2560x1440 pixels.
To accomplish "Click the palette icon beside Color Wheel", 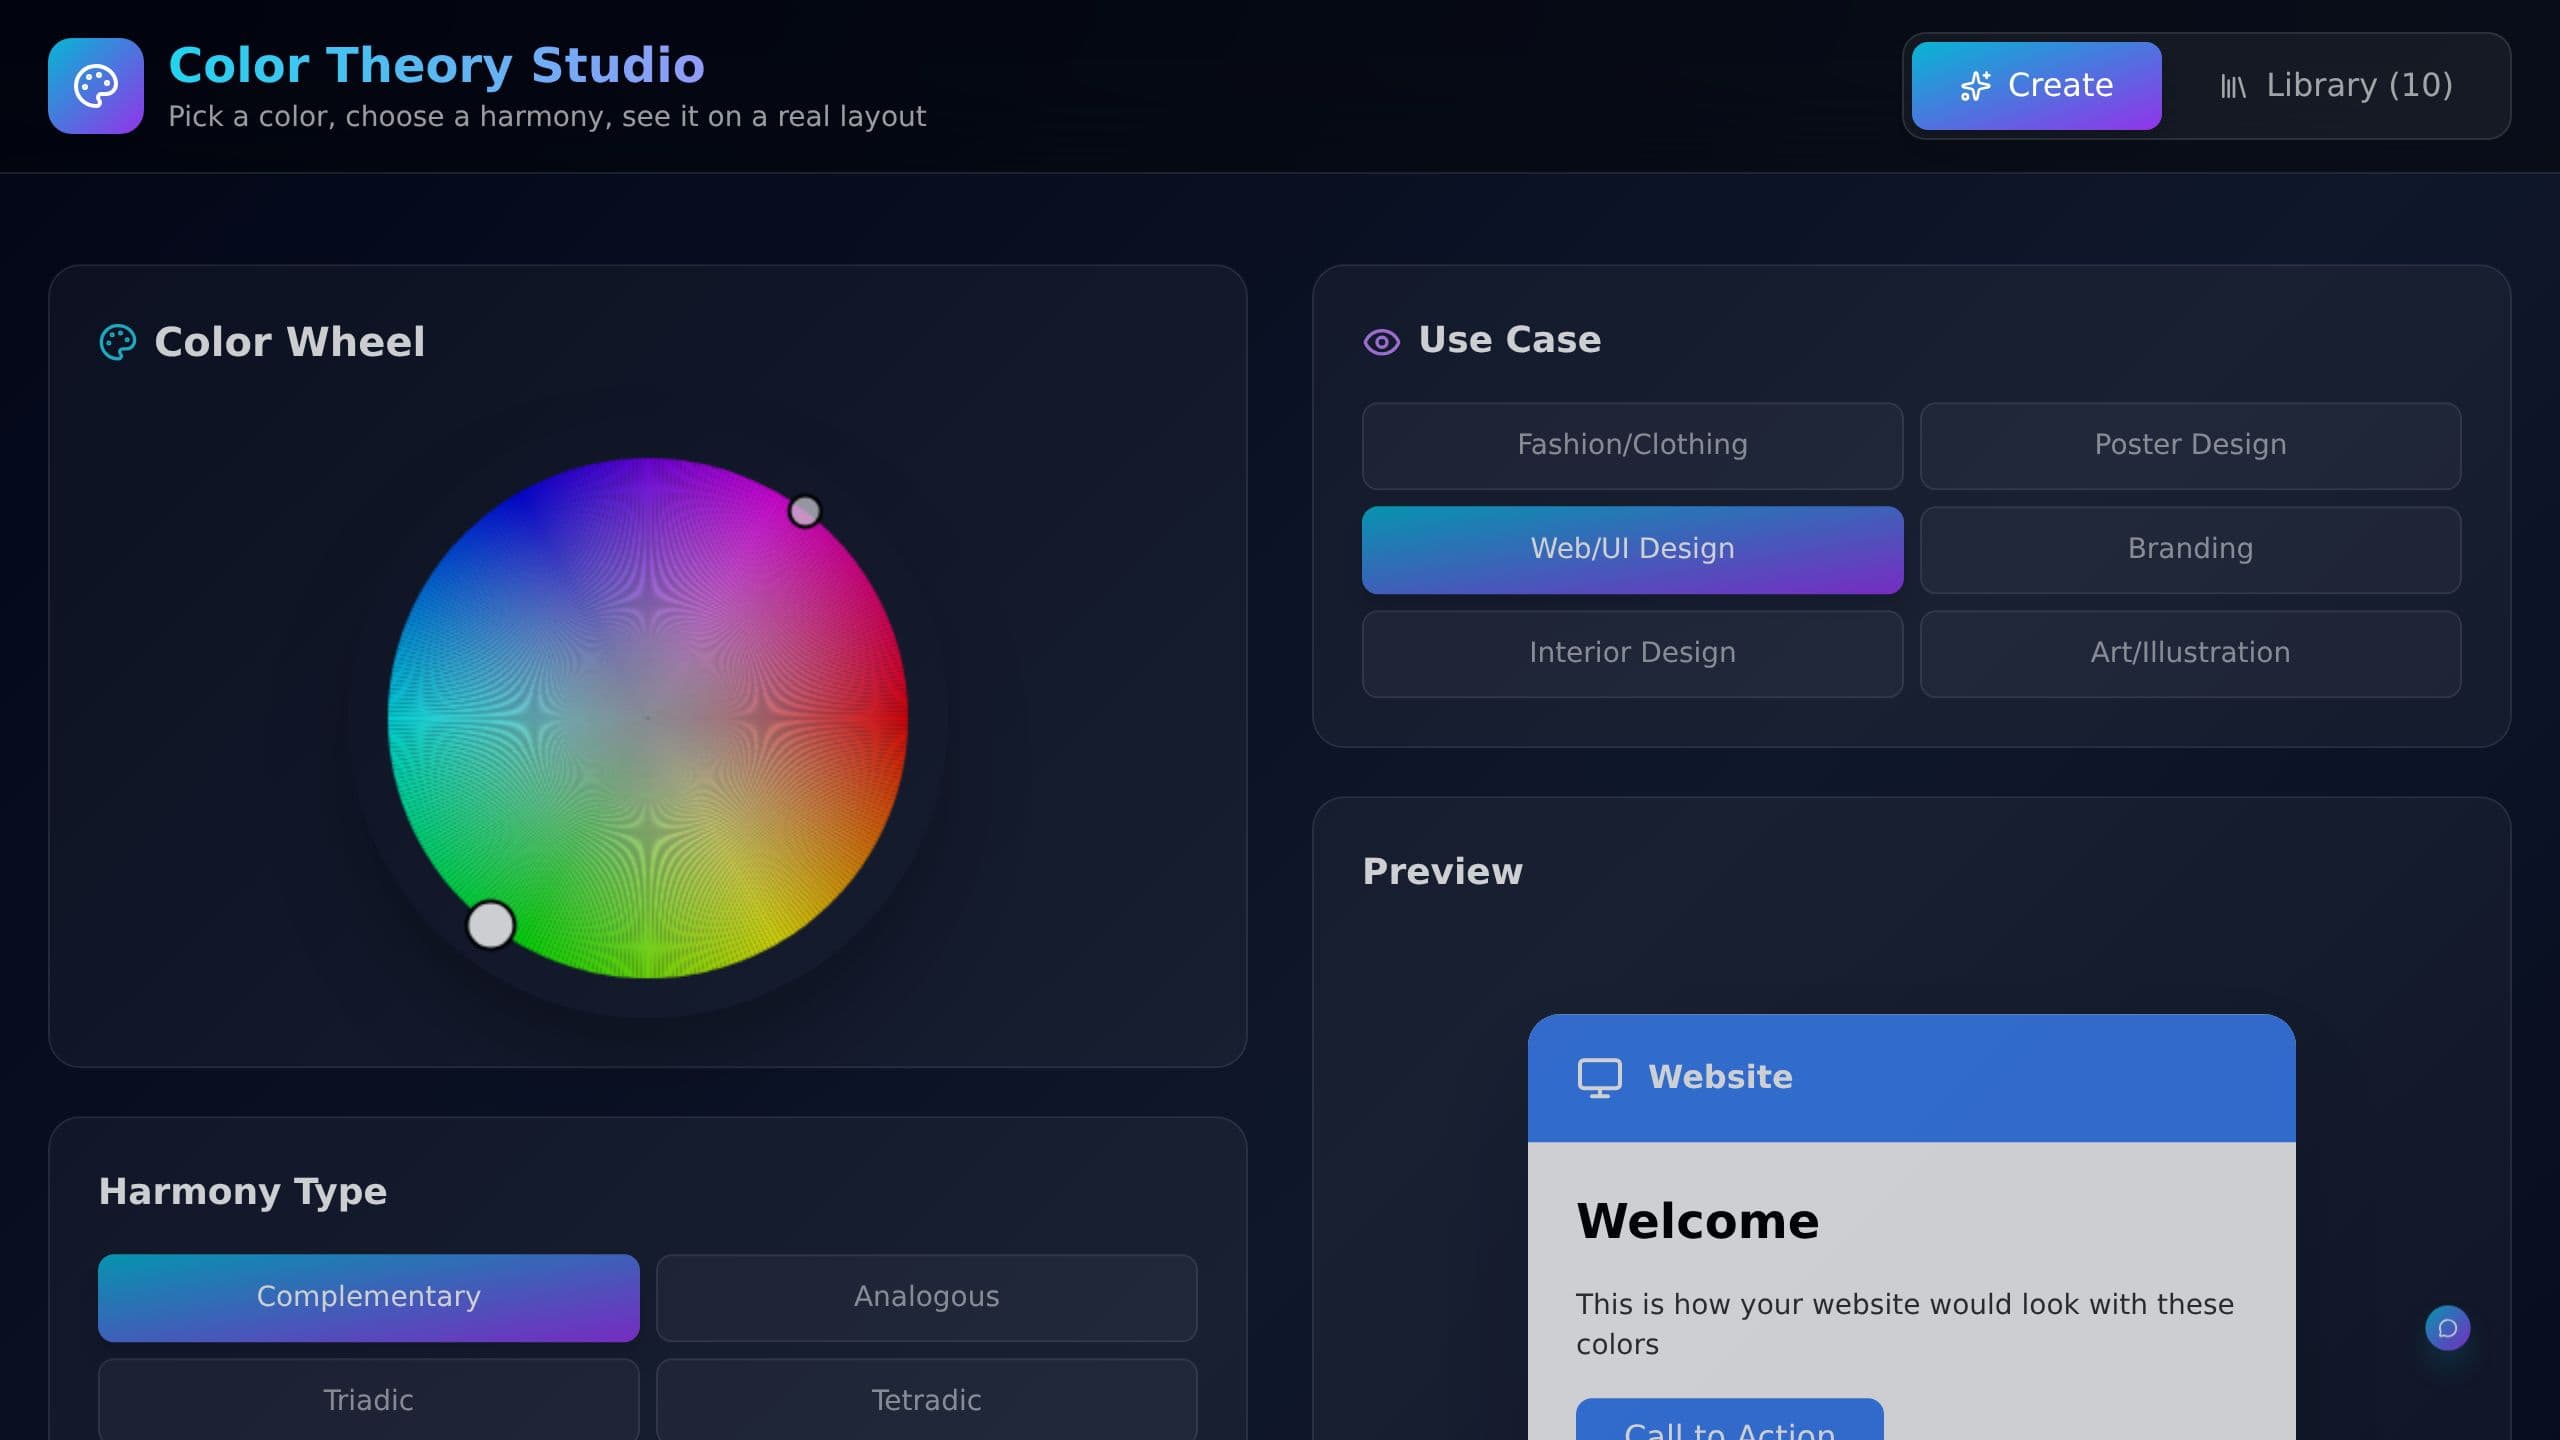I will coord(118,342).
